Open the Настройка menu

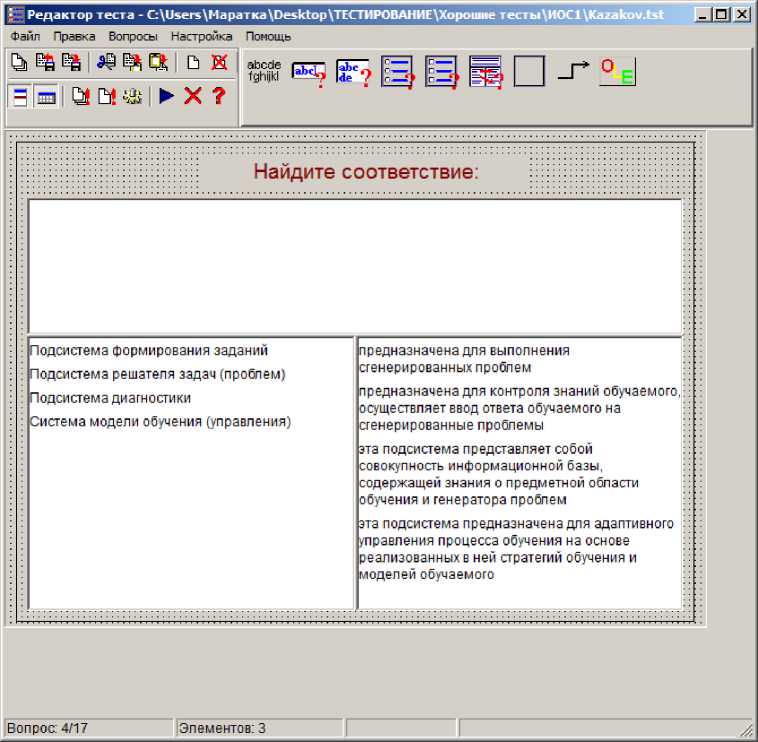click(201, 36)
